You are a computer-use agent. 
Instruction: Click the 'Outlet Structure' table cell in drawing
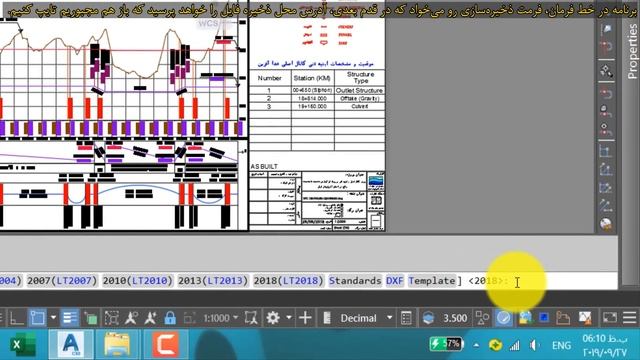click(359, 91)
